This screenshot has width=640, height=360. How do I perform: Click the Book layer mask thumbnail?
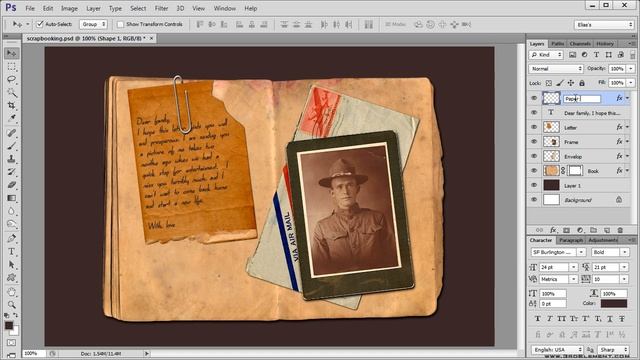click(575, 171)
